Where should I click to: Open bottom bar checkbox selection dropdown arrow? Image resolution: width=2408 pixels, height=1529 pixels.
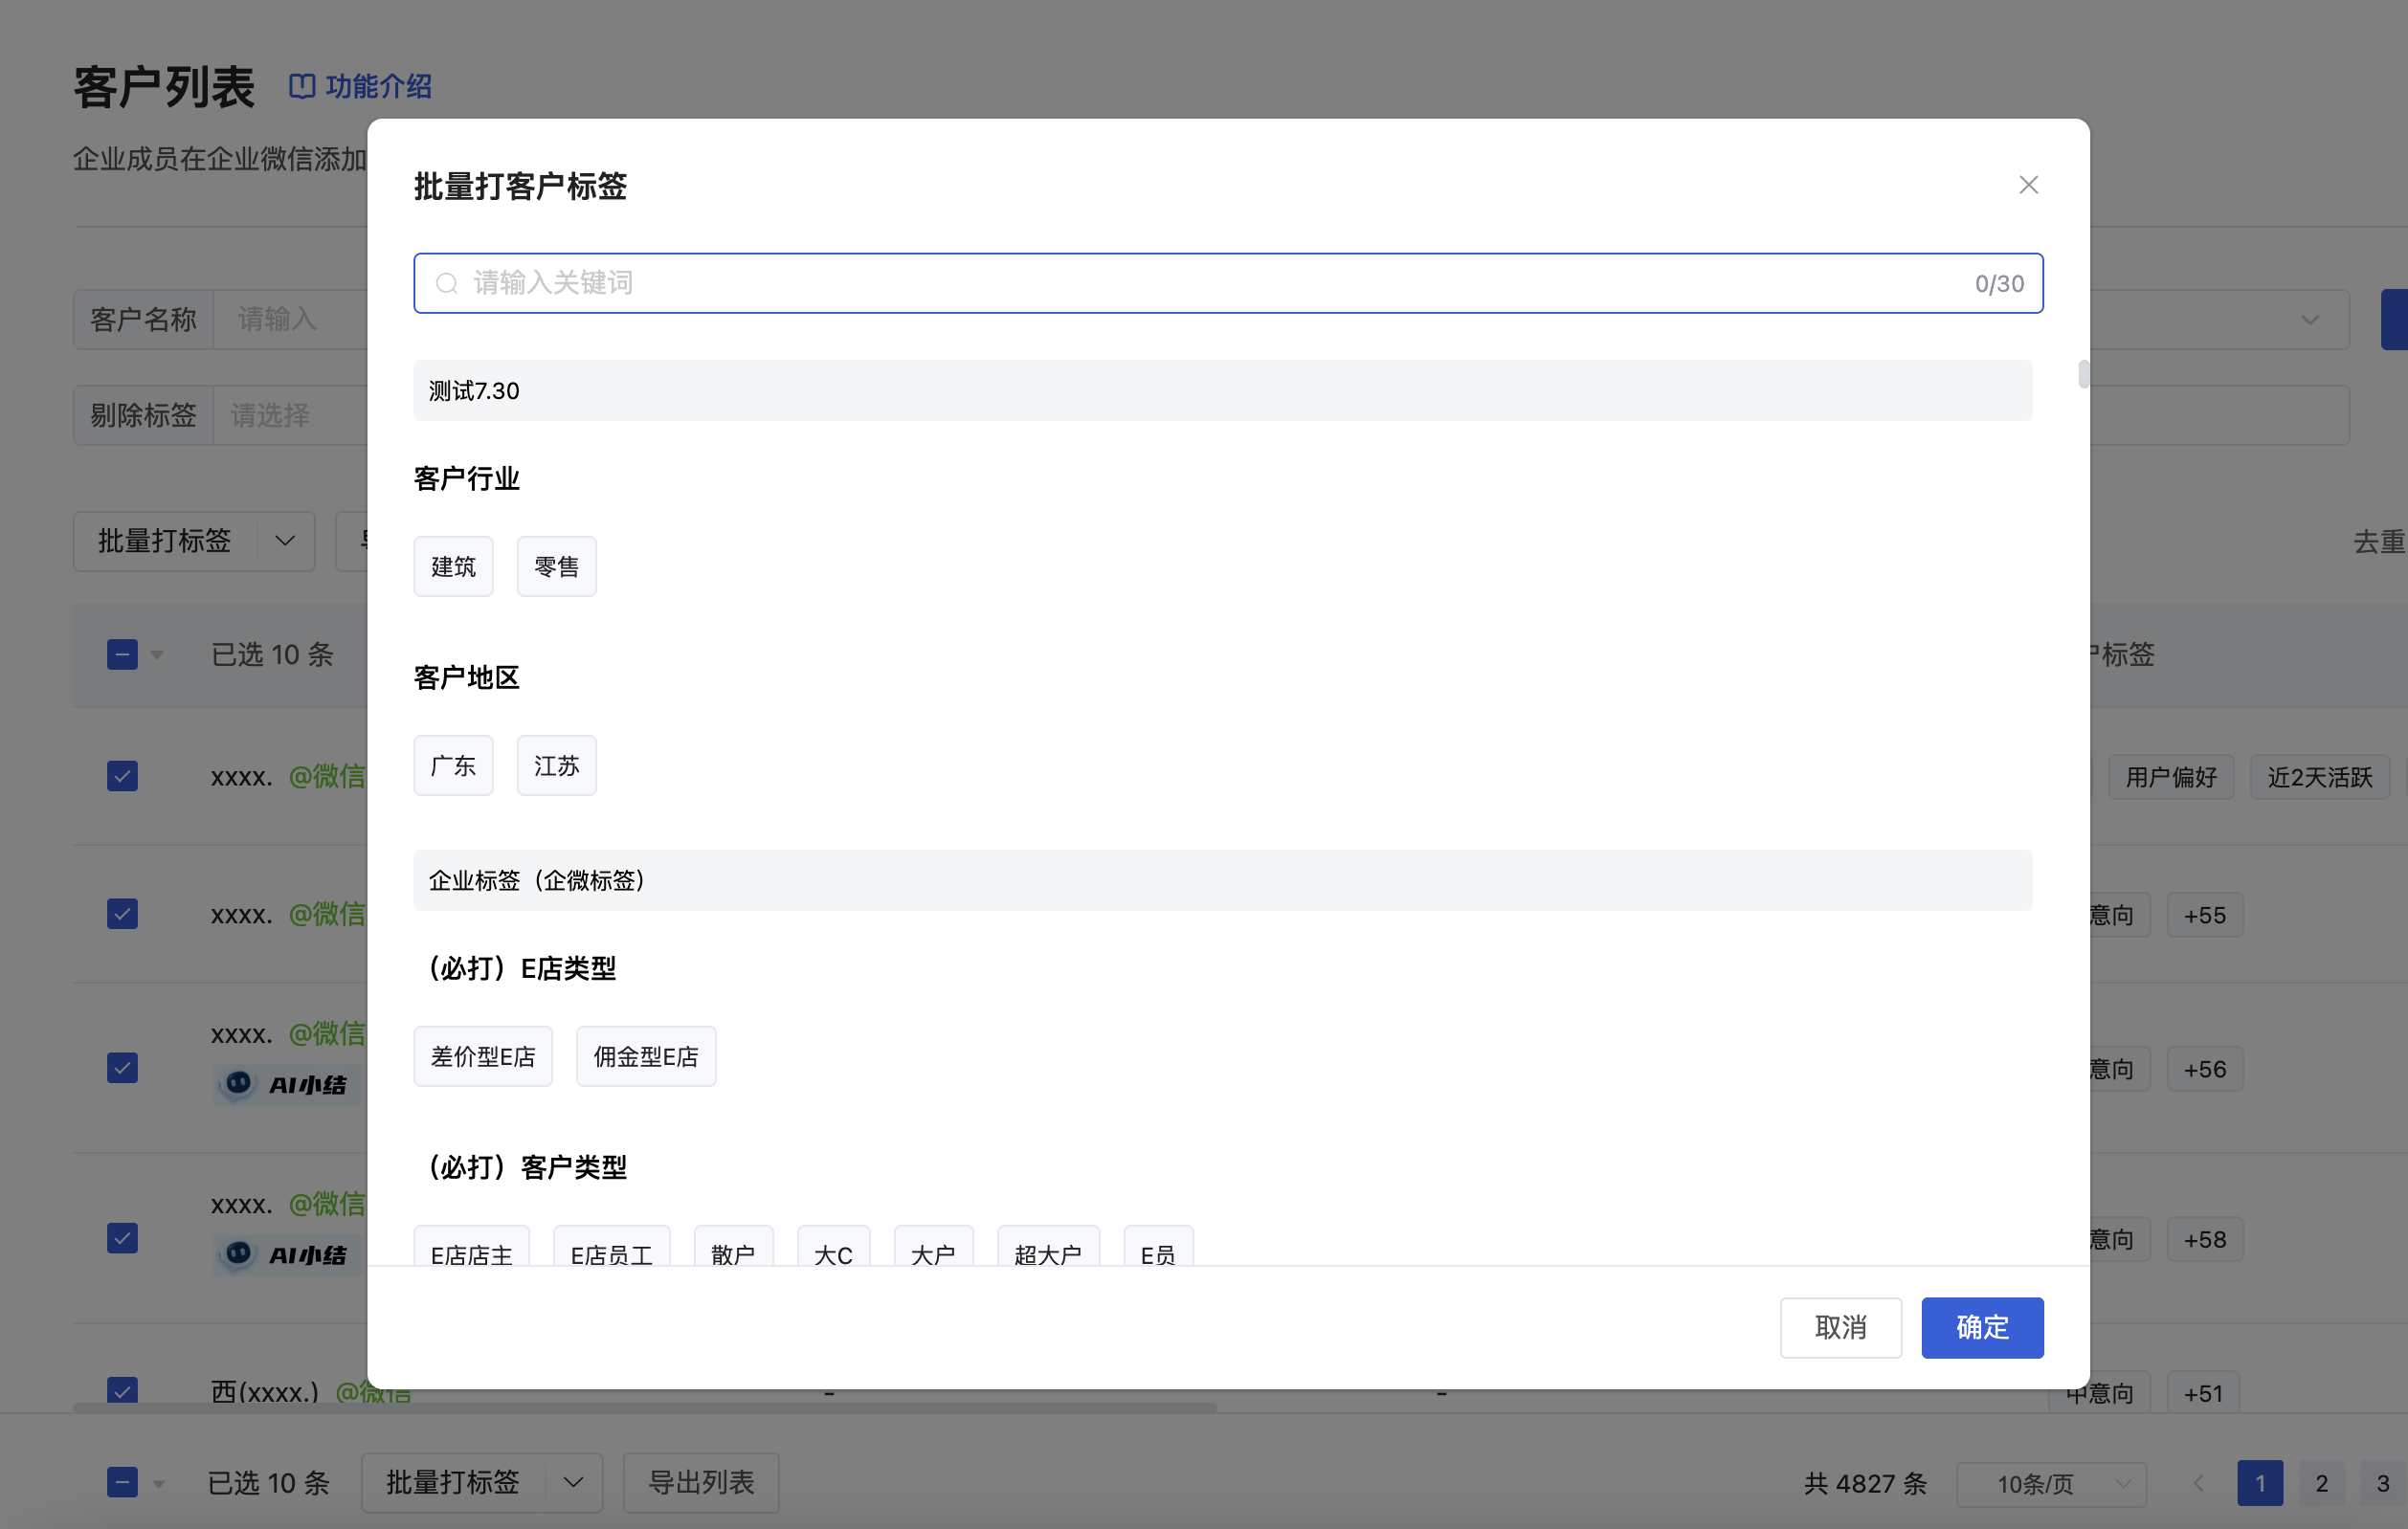[158, 1483]
